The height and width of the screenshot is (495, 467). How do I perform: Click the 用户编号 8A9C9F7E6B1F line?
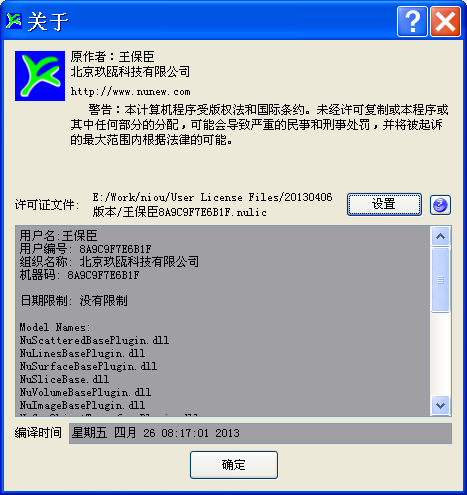click(x=85, y=249)
